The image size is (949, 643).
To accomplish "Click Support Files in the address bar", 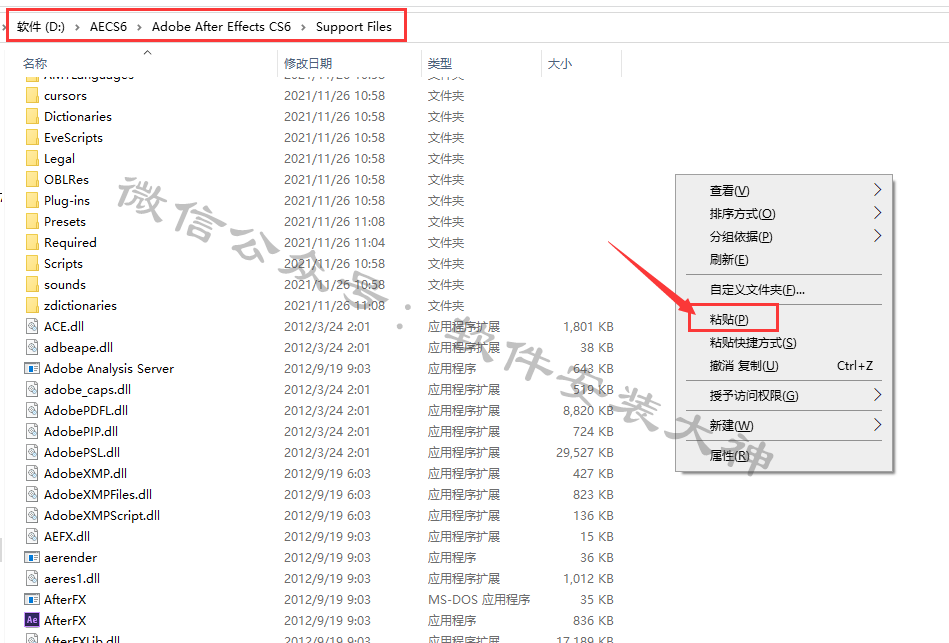I will [x=354, y=27].
